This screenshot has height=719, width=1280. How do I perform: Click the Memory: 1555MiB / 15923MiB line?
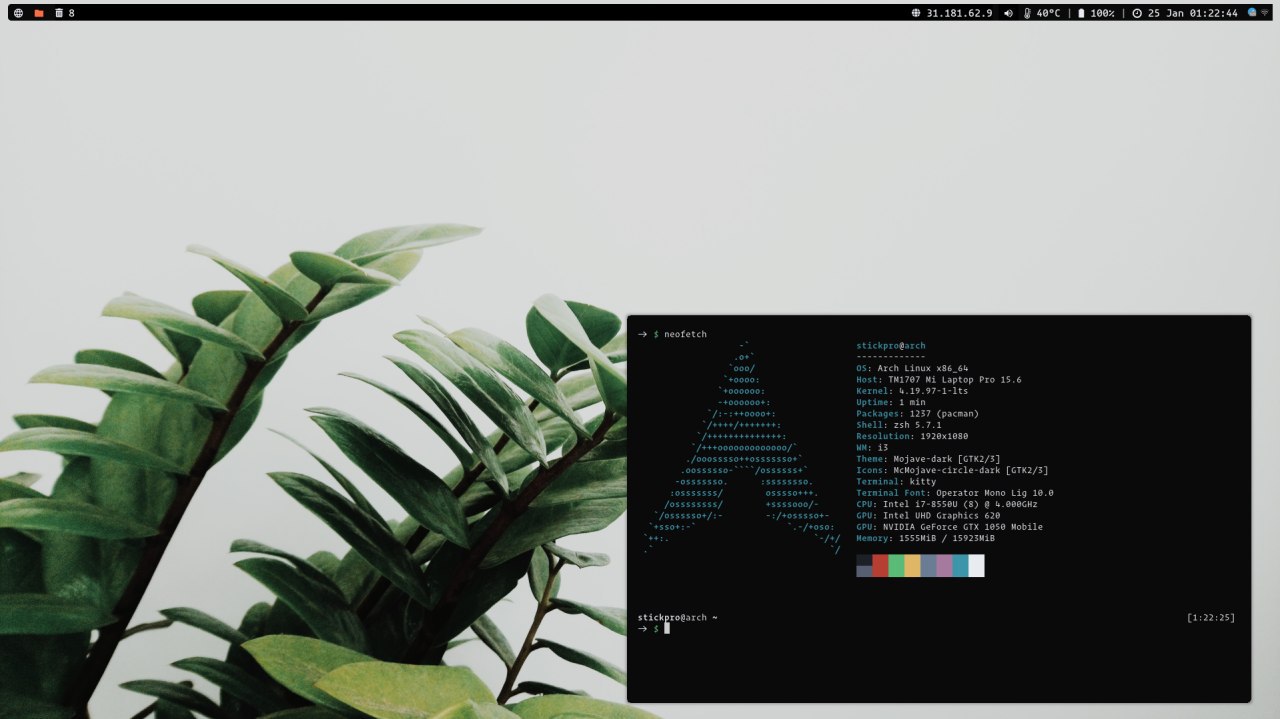pyautogui.click(x=925, y=538)
